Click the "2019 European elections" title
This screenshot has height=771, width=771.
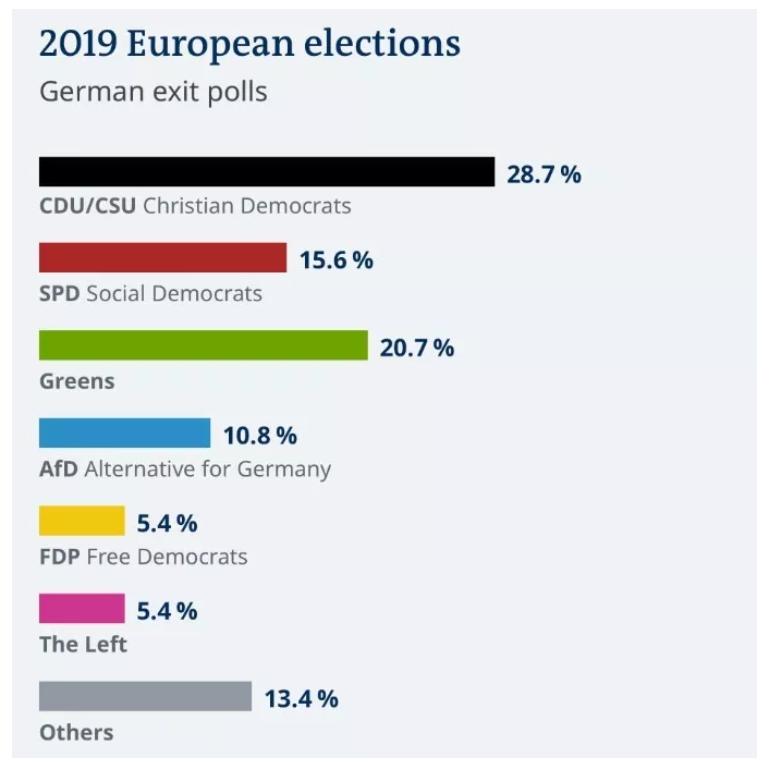tap(250, 44)
